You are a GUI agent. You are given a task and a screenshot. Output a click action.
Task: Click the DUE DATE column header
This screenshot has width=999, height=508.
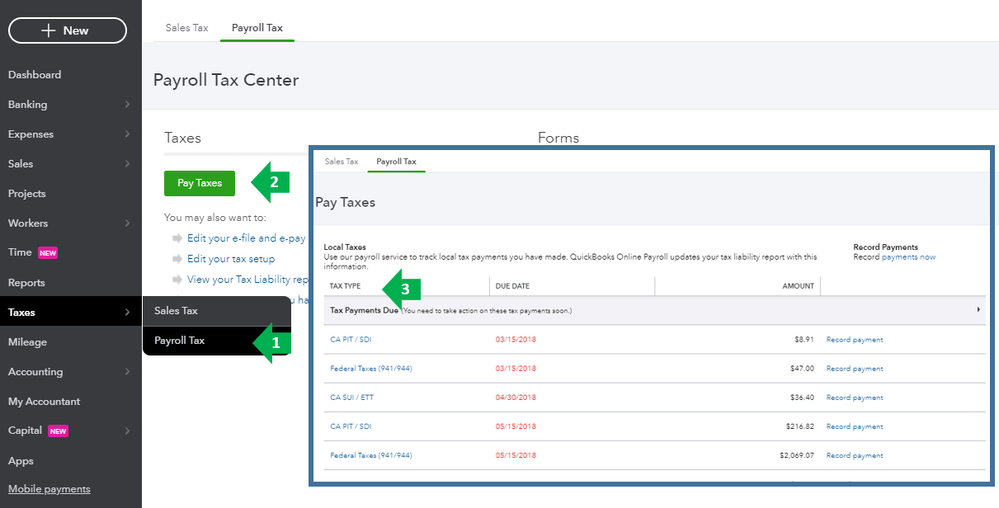tap(513, 286)
